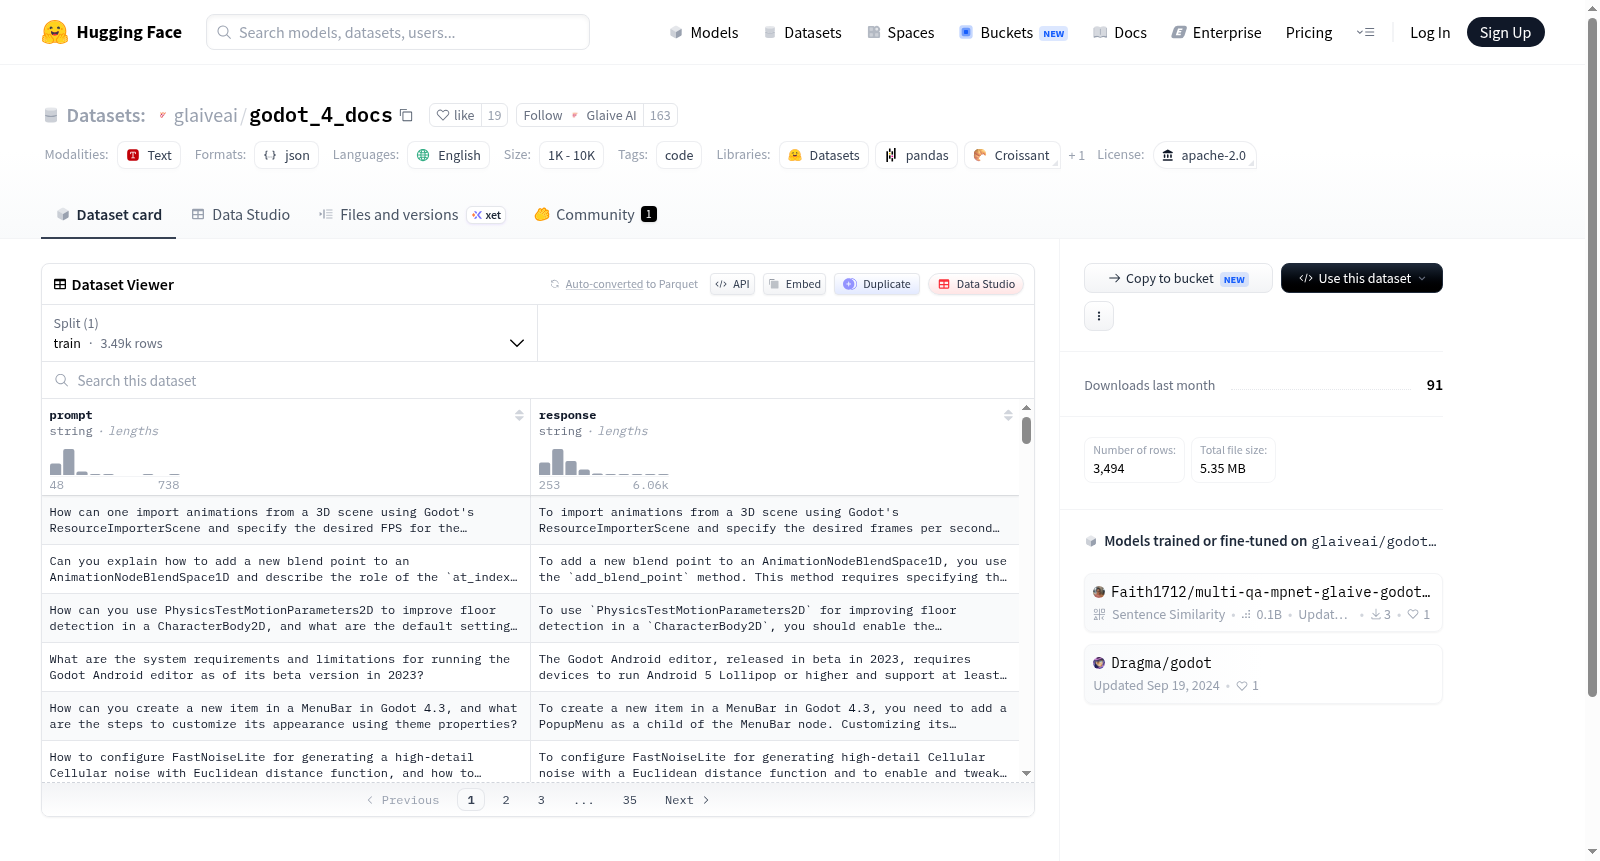Copy dataset name with copy icon
This screenshot has height=861, width=1600.
[x=406, y=115]
